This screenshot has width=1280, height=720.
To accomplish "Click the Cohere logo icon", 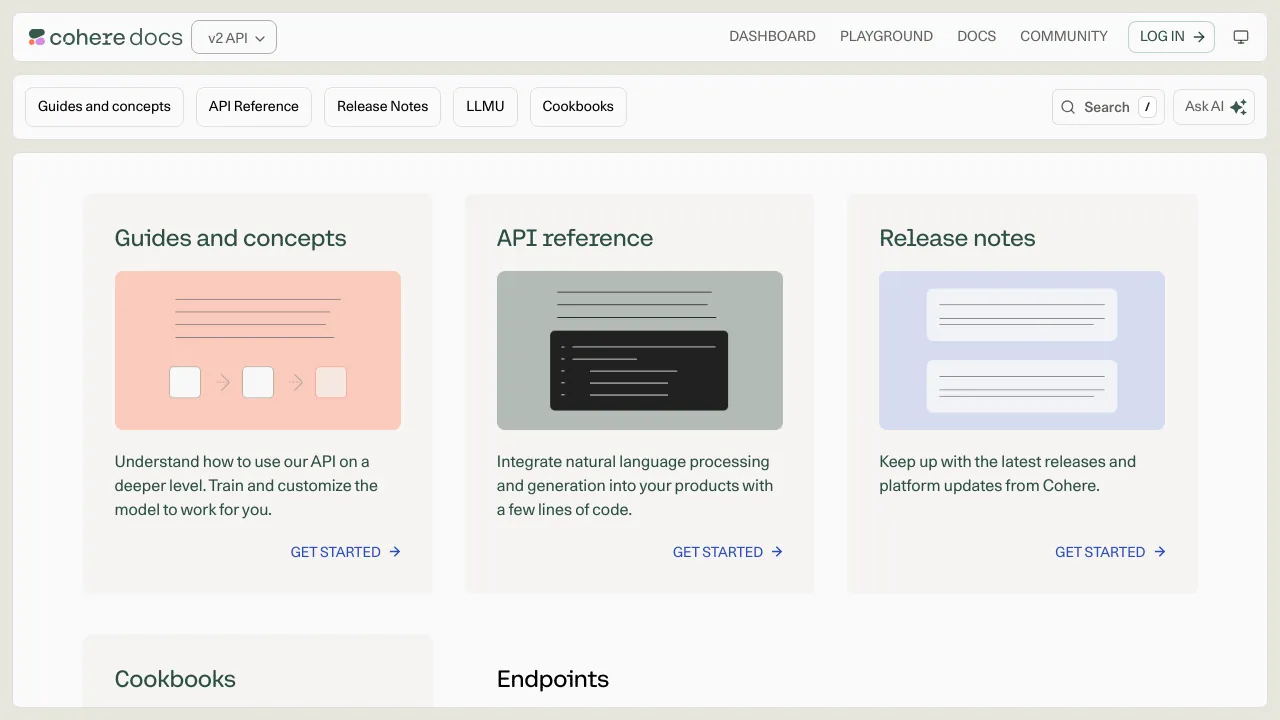I will [x=37, y=38].
